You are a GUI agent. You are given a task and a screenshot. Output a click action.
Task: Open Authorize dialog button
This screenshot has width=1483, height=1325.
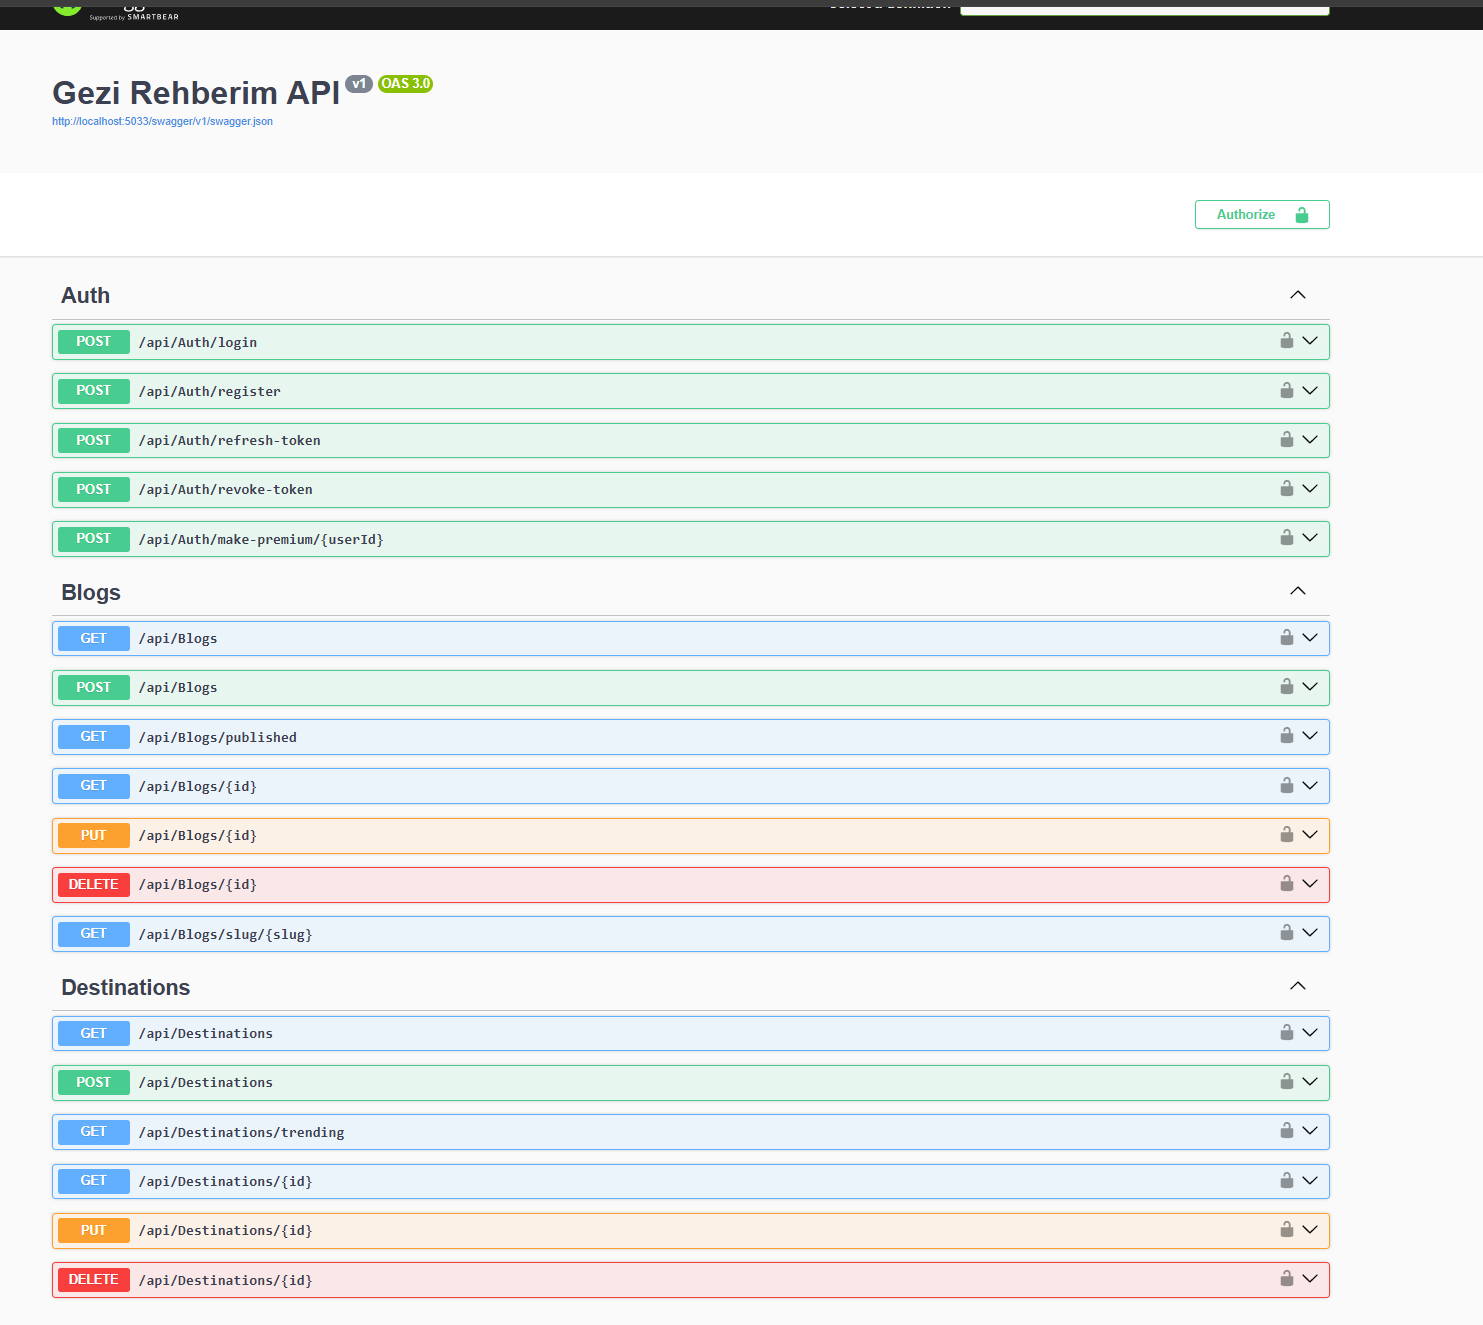(x=1262, y=215)
